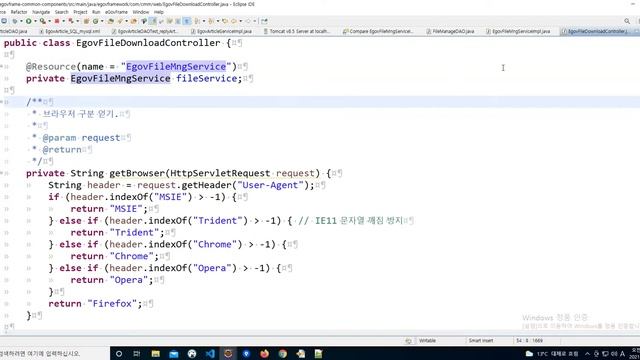Image resolution: width=640 pixels, height=360 pixels.
Task: Click the Cortana circle icon in taskbar
Action: (x=119, y=353)
